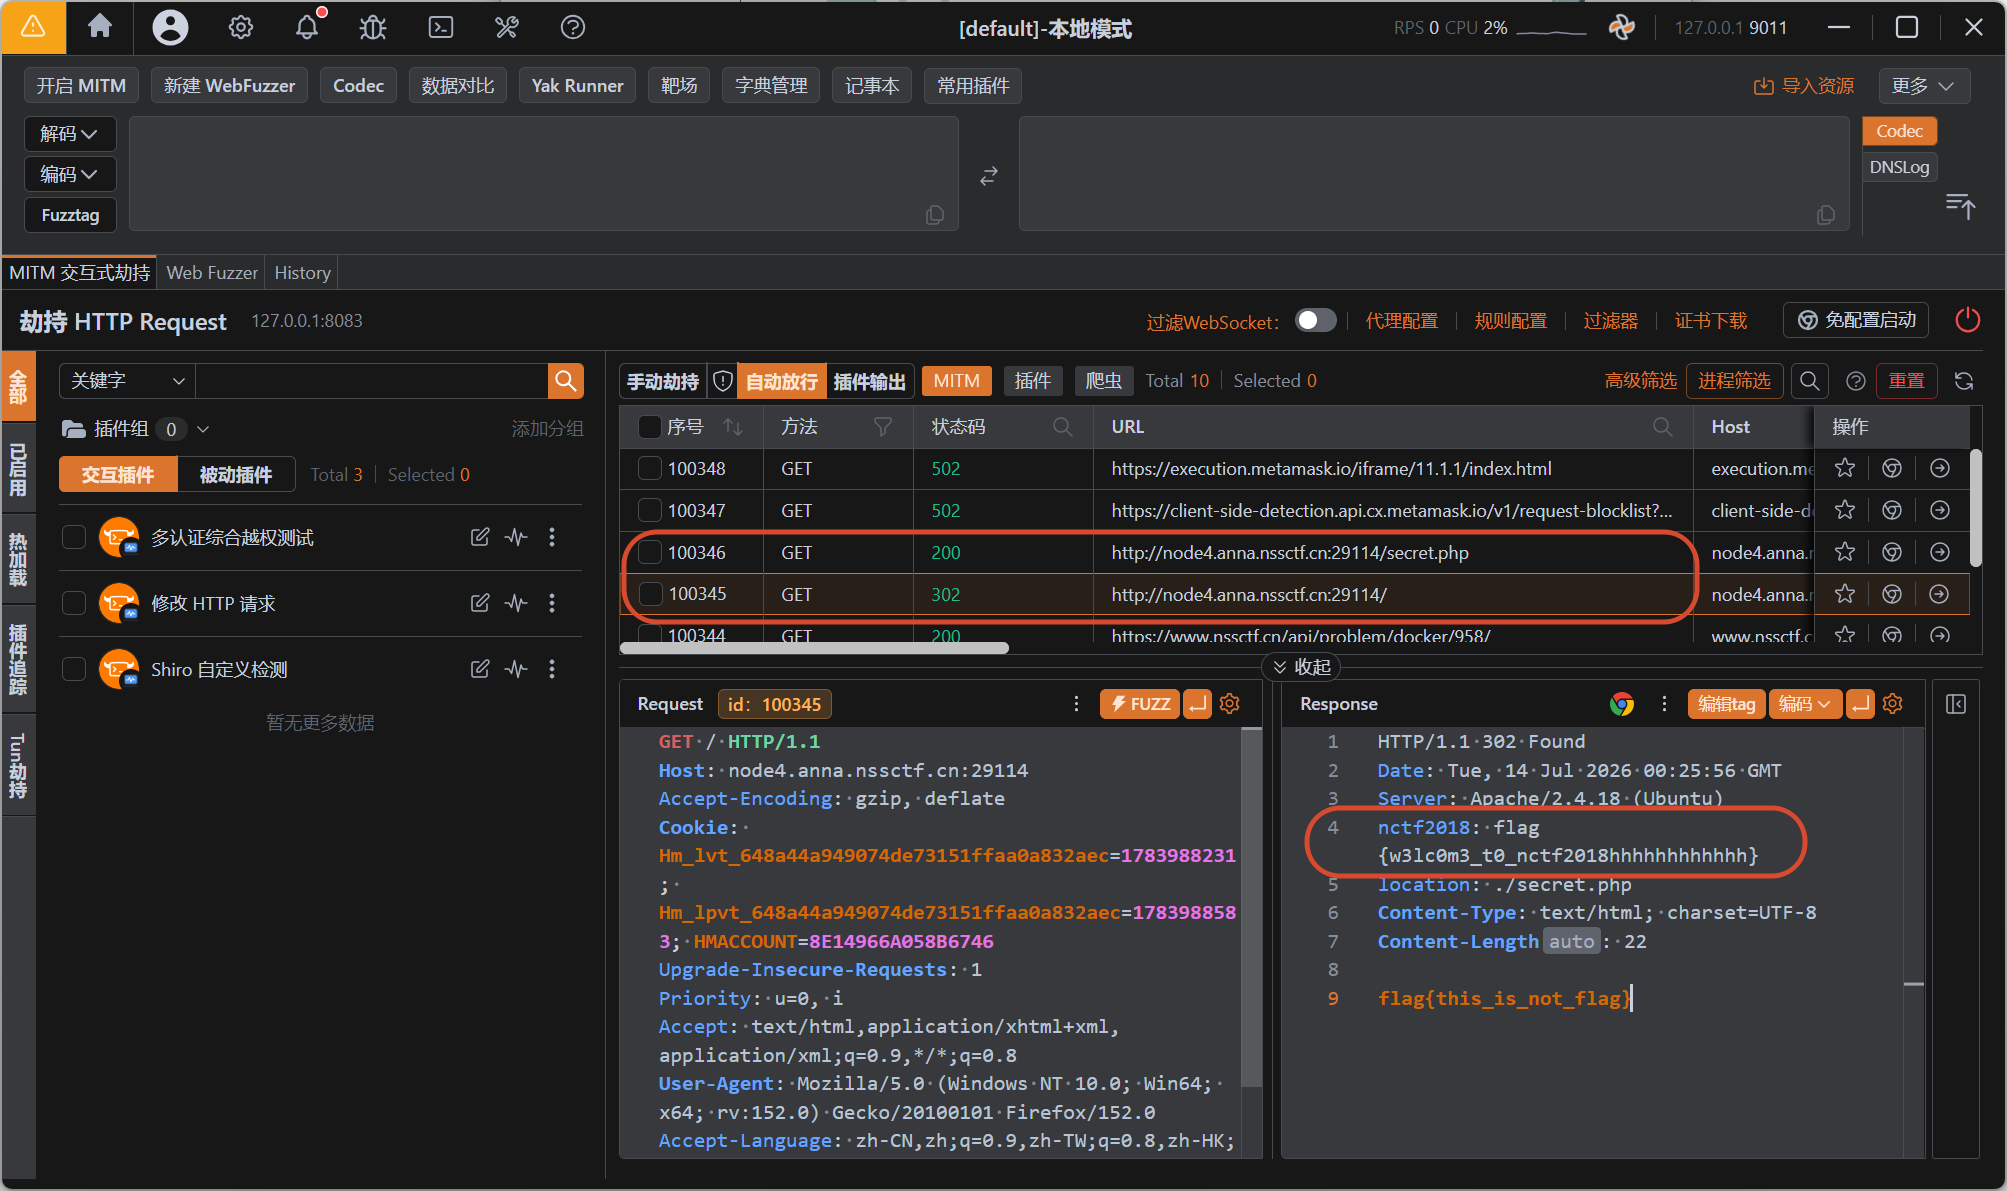Click the FUZZ button
The image size is (2007, 1191).
pyautogui.click(x=1140, y=704)
